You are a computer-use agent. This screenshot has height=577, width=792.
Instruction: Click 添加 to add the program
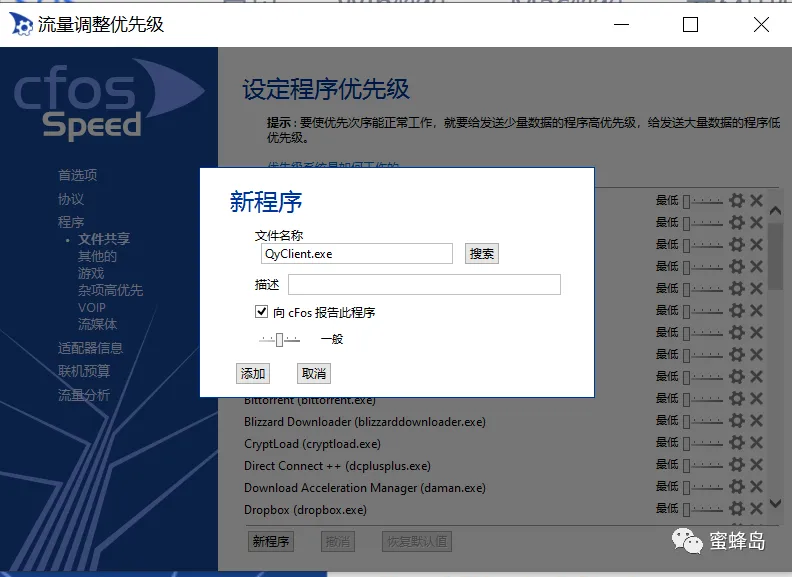pyautogui.click(x=253, y=373)
